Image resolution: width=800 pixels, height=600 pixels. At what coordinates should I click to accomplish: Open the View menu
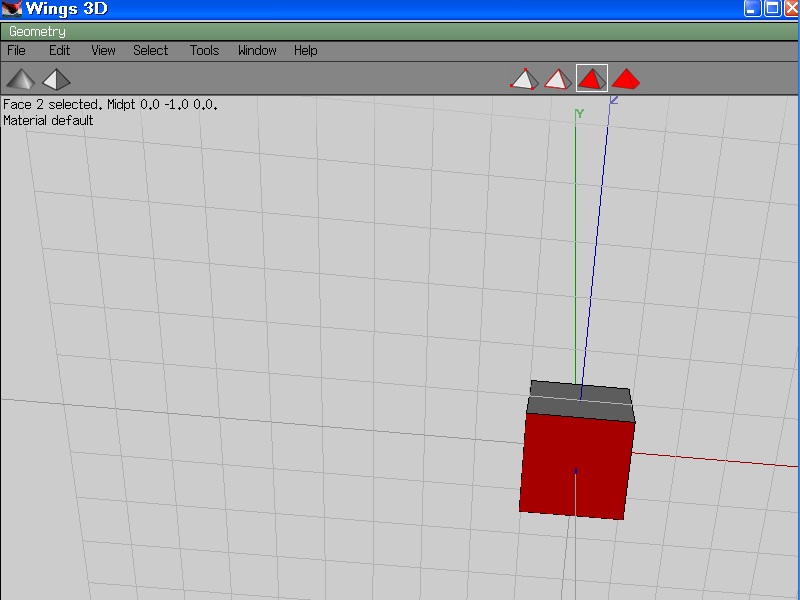(103, 51)
